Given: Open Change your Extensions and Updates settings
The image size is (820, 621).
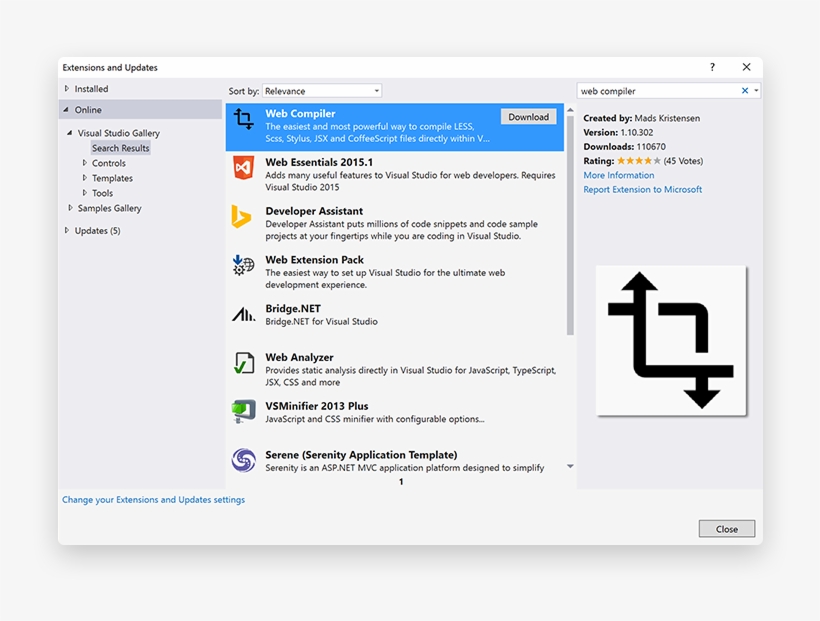Looking at the screenshot, I should (x=153, y=500).
